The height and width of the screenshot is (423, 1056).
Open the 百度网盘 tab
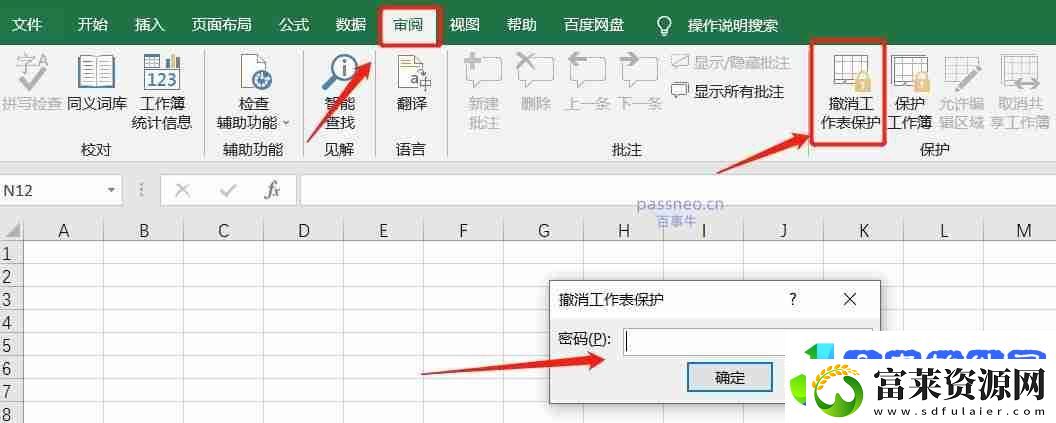pos(594,25)
